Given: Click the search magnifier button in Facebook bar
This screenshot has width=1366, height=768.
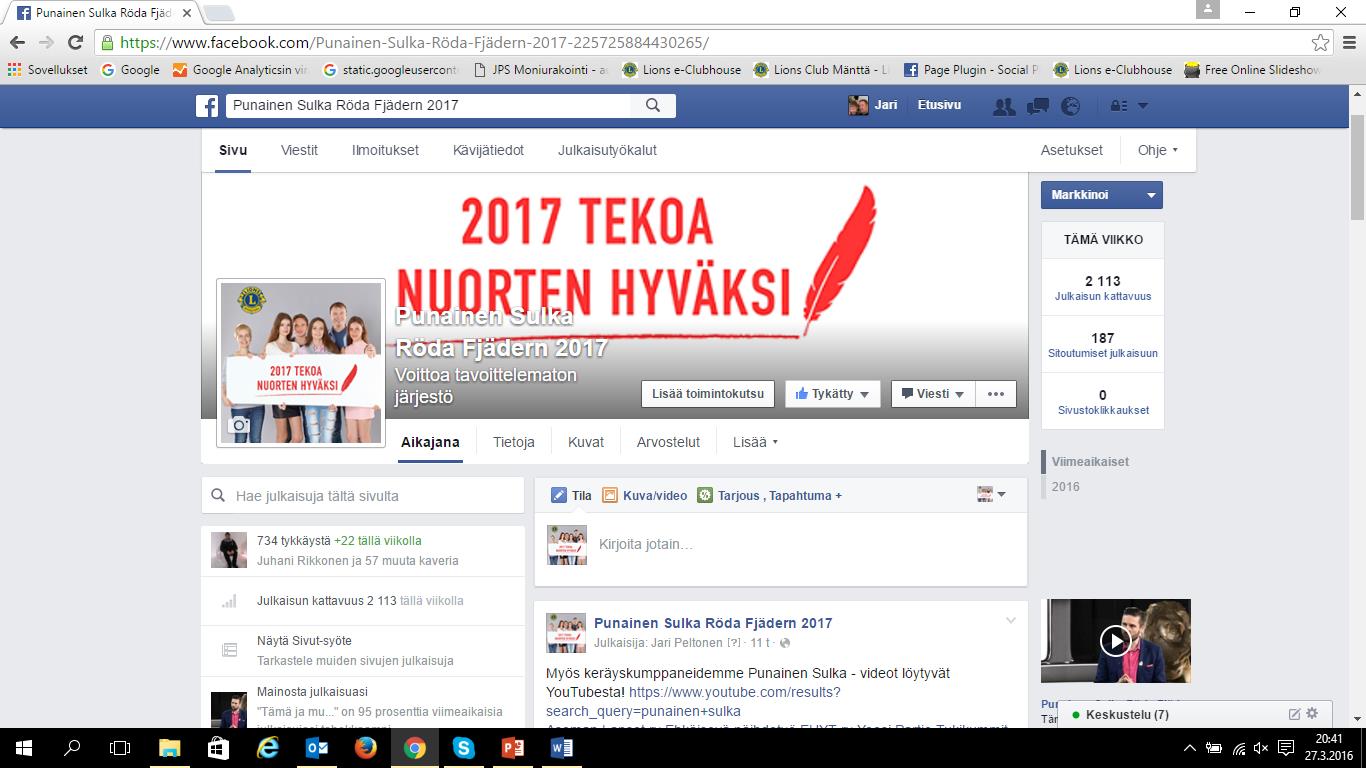Looking at the screenshot, I should click(653, 105).
